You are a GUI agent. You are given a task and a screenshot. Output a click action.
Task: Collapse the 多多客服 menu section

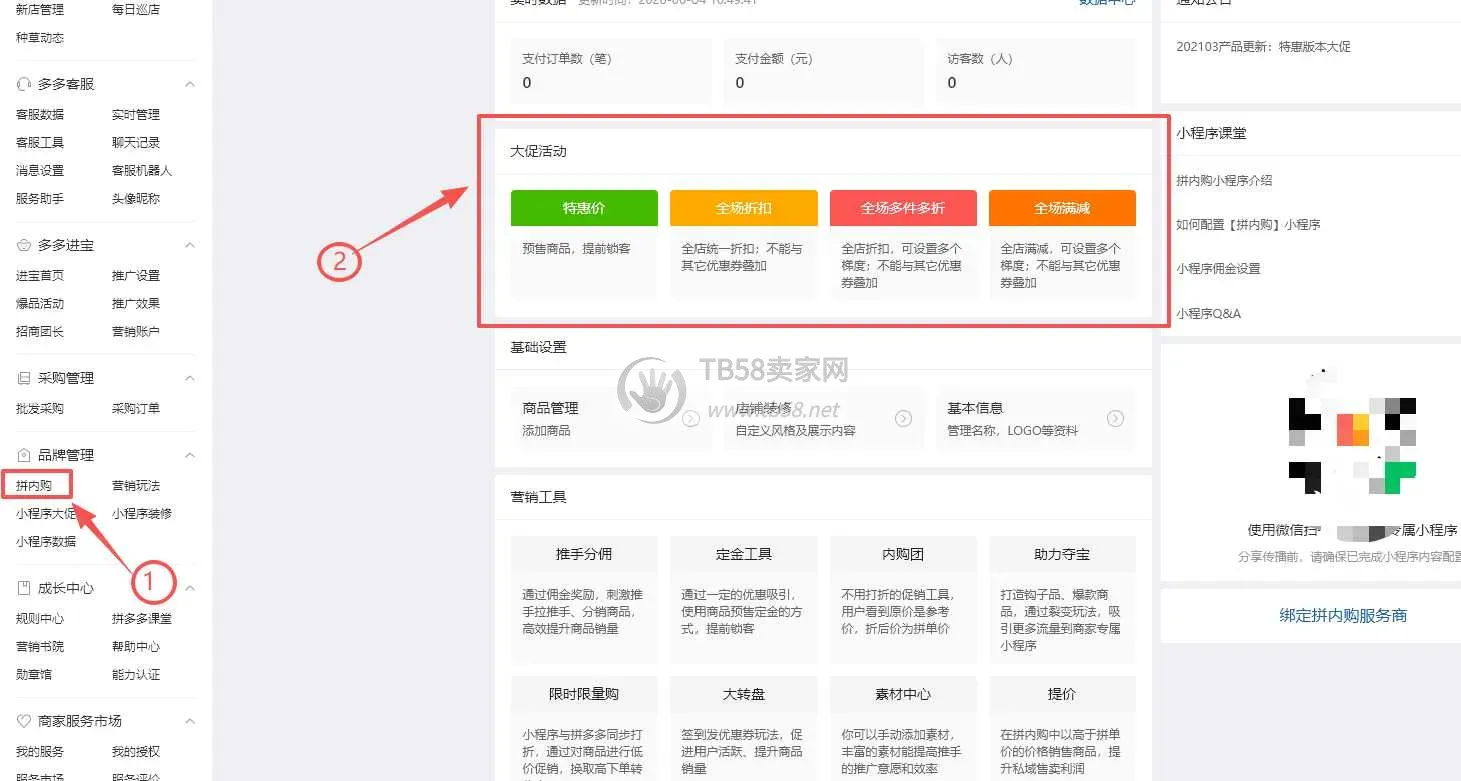point(190,84)
